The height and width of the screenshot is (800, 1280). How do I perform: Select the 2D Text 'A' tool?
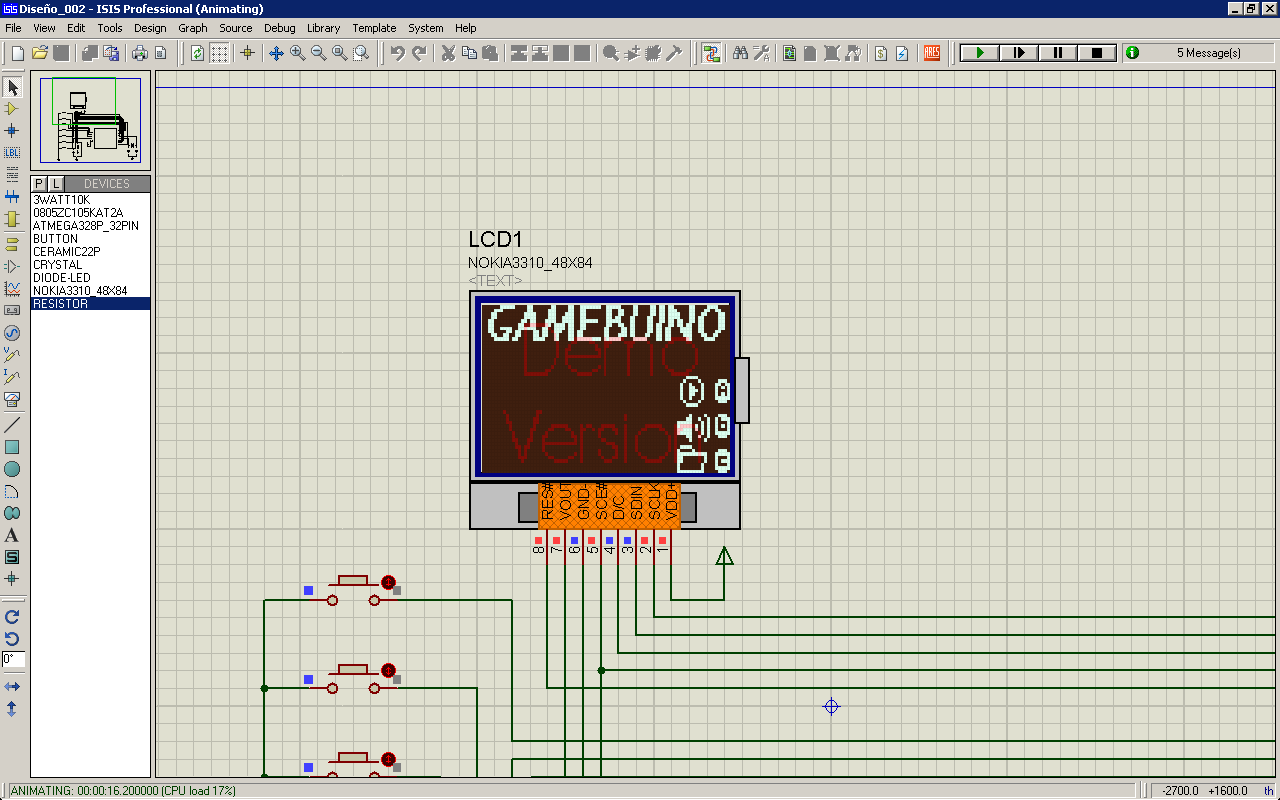click(x=12, y=535)
